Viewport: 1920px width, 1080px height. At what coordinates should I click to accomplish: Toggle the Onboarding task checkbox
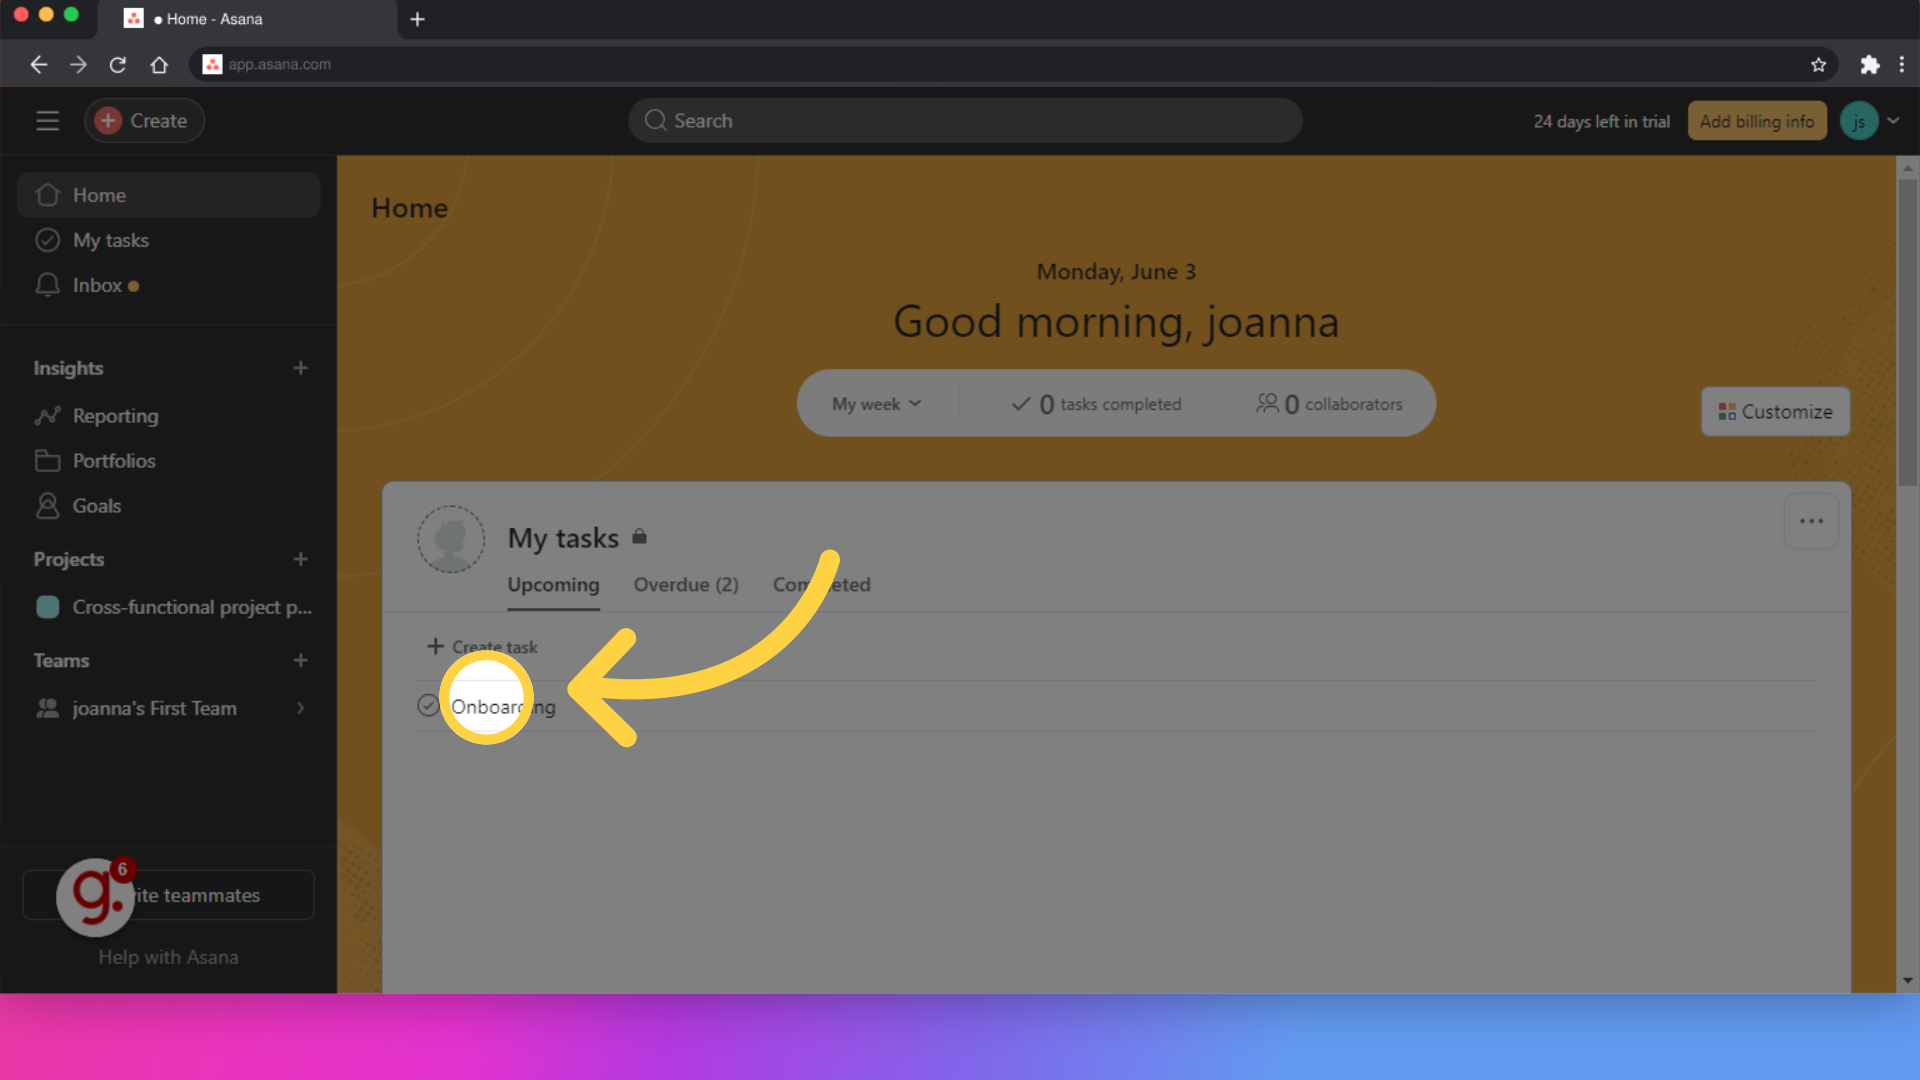[x=426, y=705]
